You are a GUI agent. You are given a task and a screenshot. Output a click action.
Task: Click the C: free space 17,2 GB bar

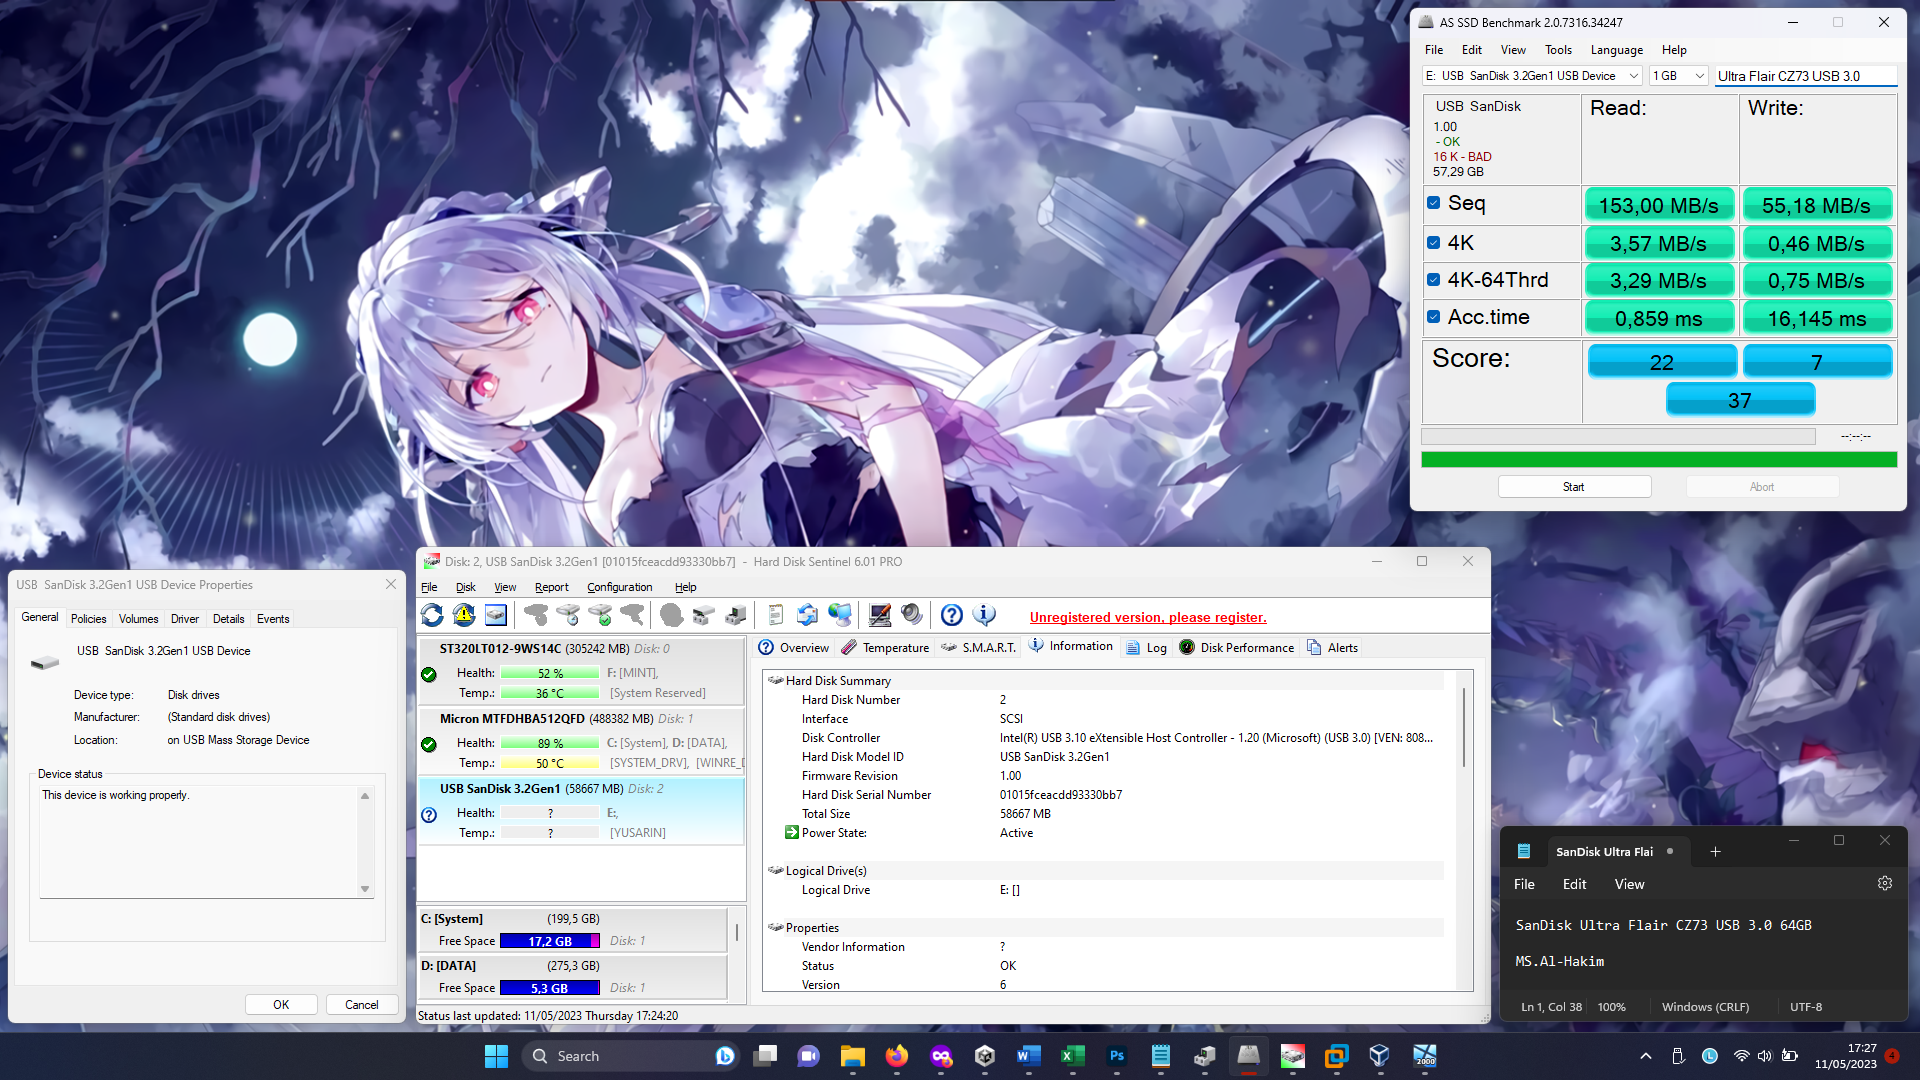pyautogui.click(x=550, y=941)
